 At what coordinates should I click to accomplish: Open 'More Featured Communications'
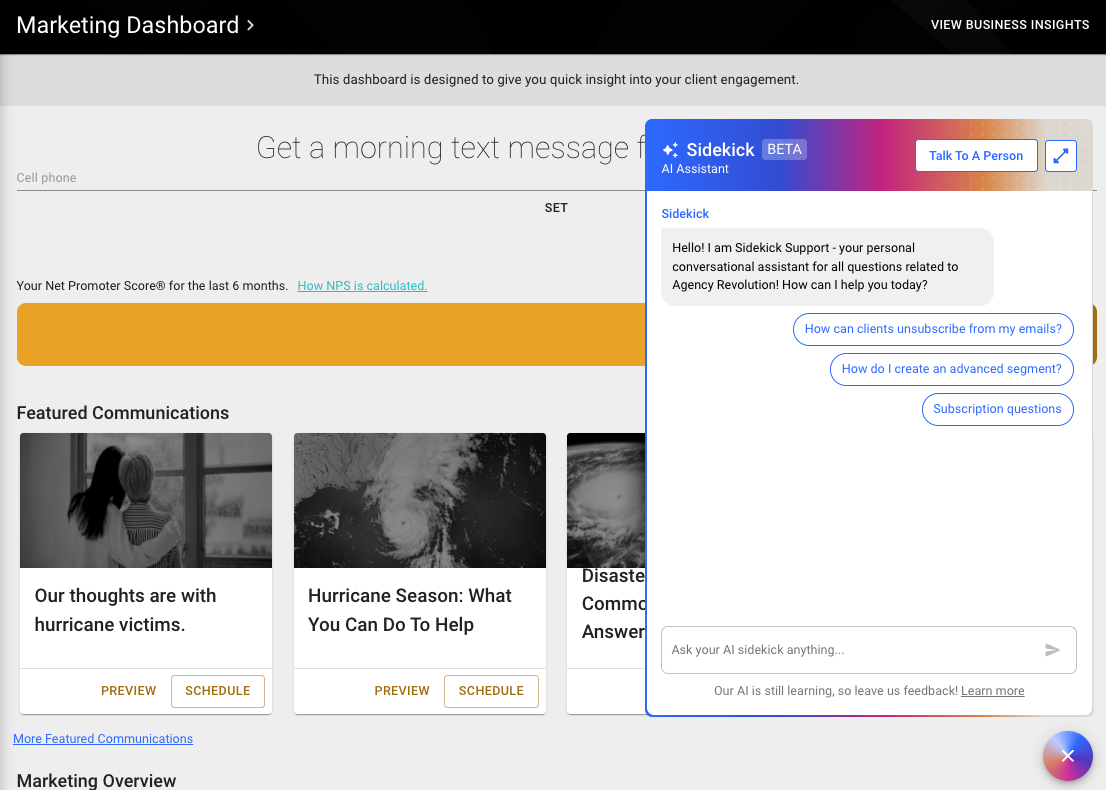(x=103, y=738)
